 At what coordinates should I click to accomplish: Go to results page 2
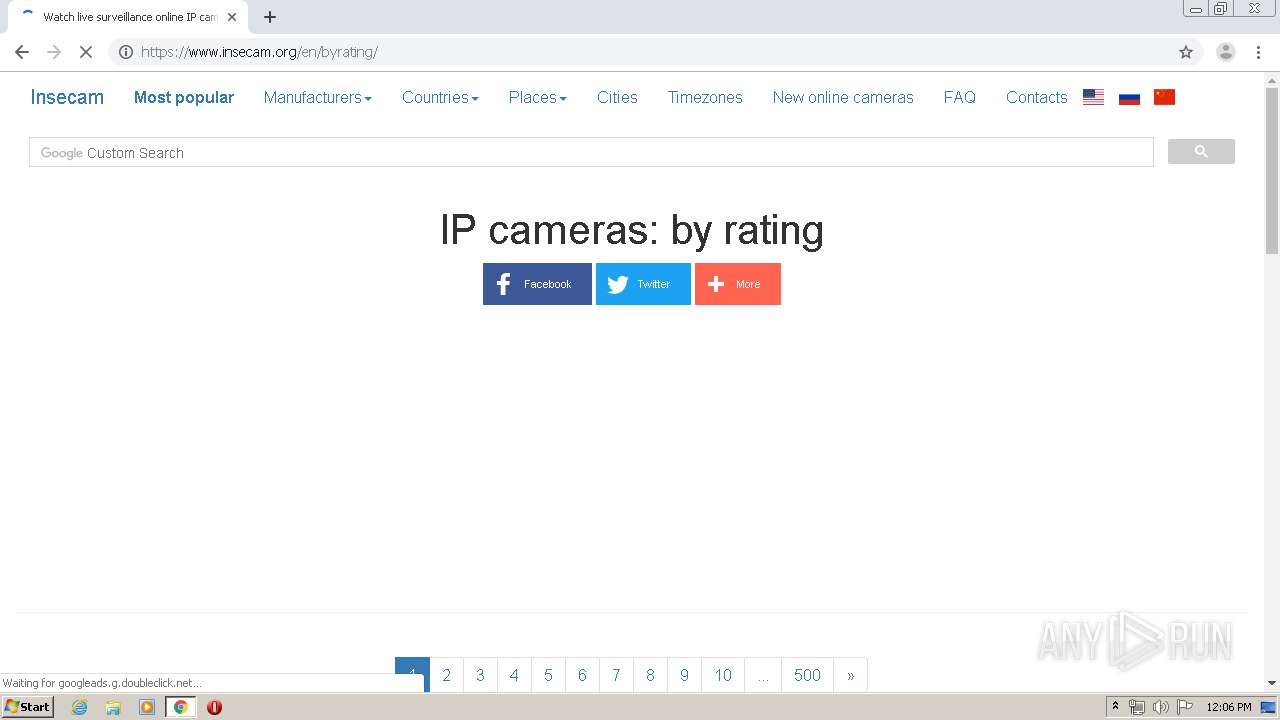pyautogui.click(x=446, y=675)
